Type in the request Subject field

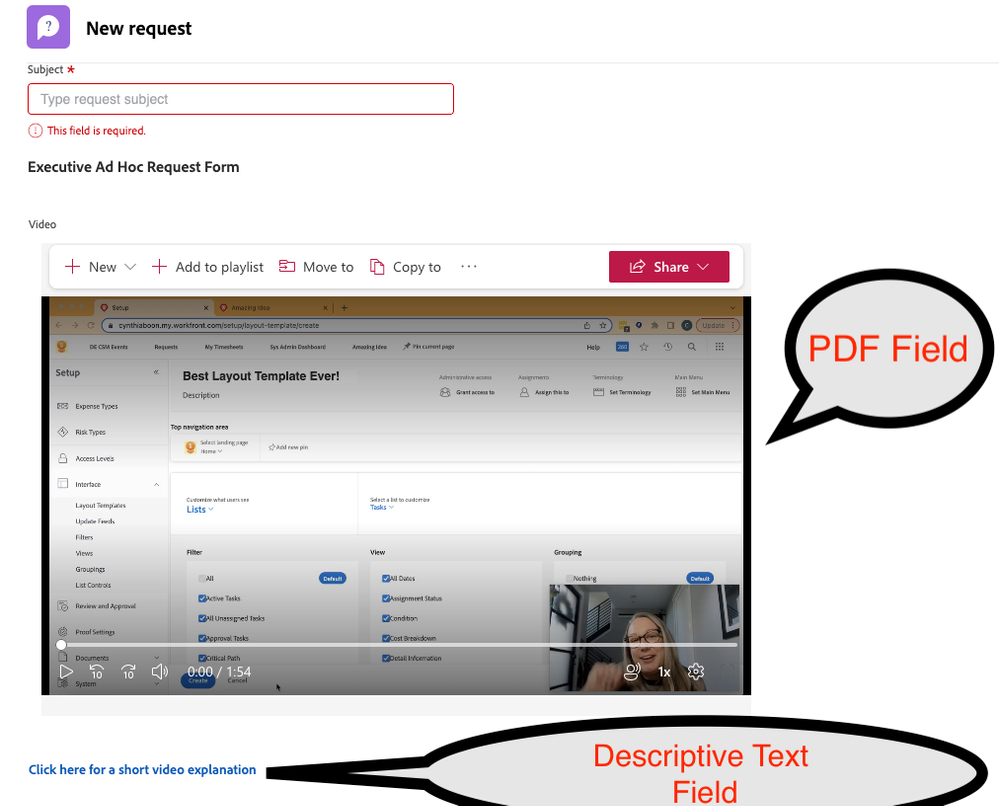point(240,99)
